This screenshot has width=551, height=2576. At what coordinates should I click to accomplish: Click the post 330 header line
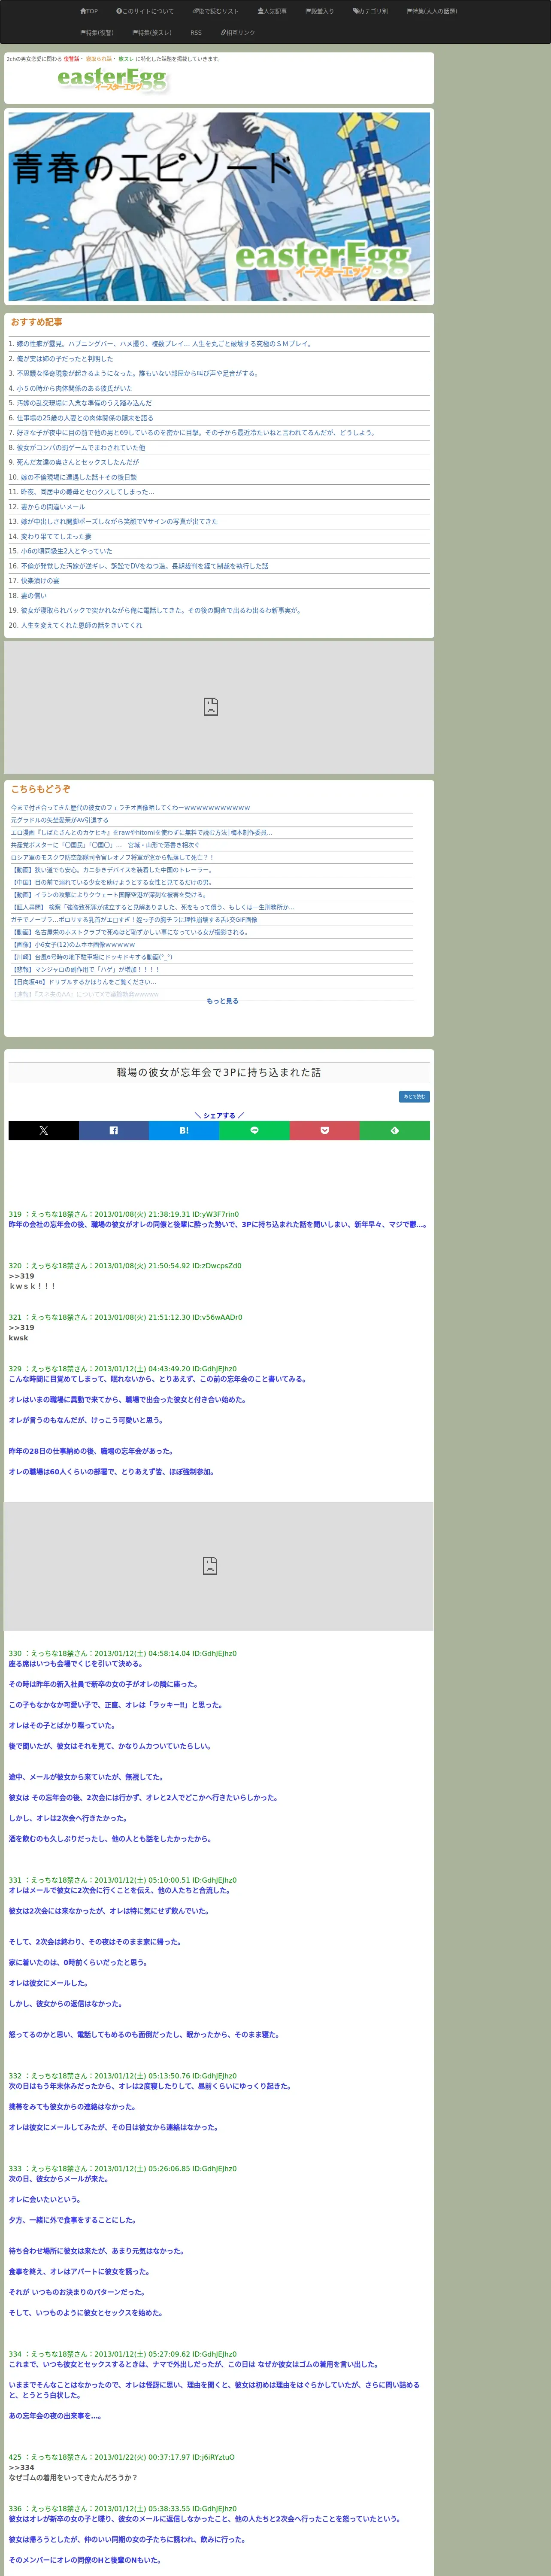pos(123,1654)
